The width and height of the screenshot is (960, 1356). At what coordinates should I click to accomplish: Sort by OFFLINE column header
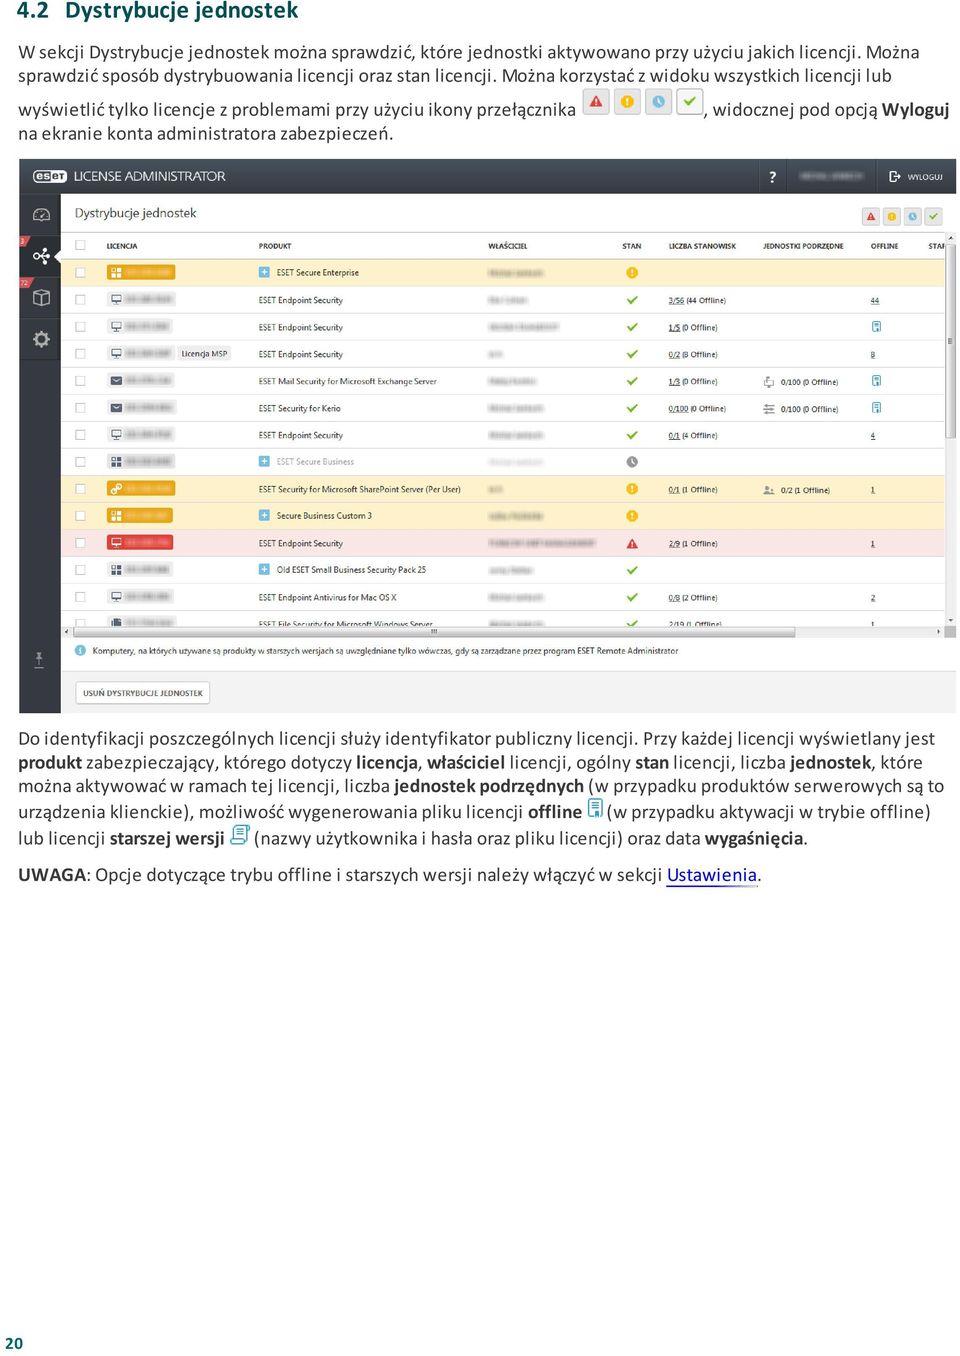click(884, 246)
